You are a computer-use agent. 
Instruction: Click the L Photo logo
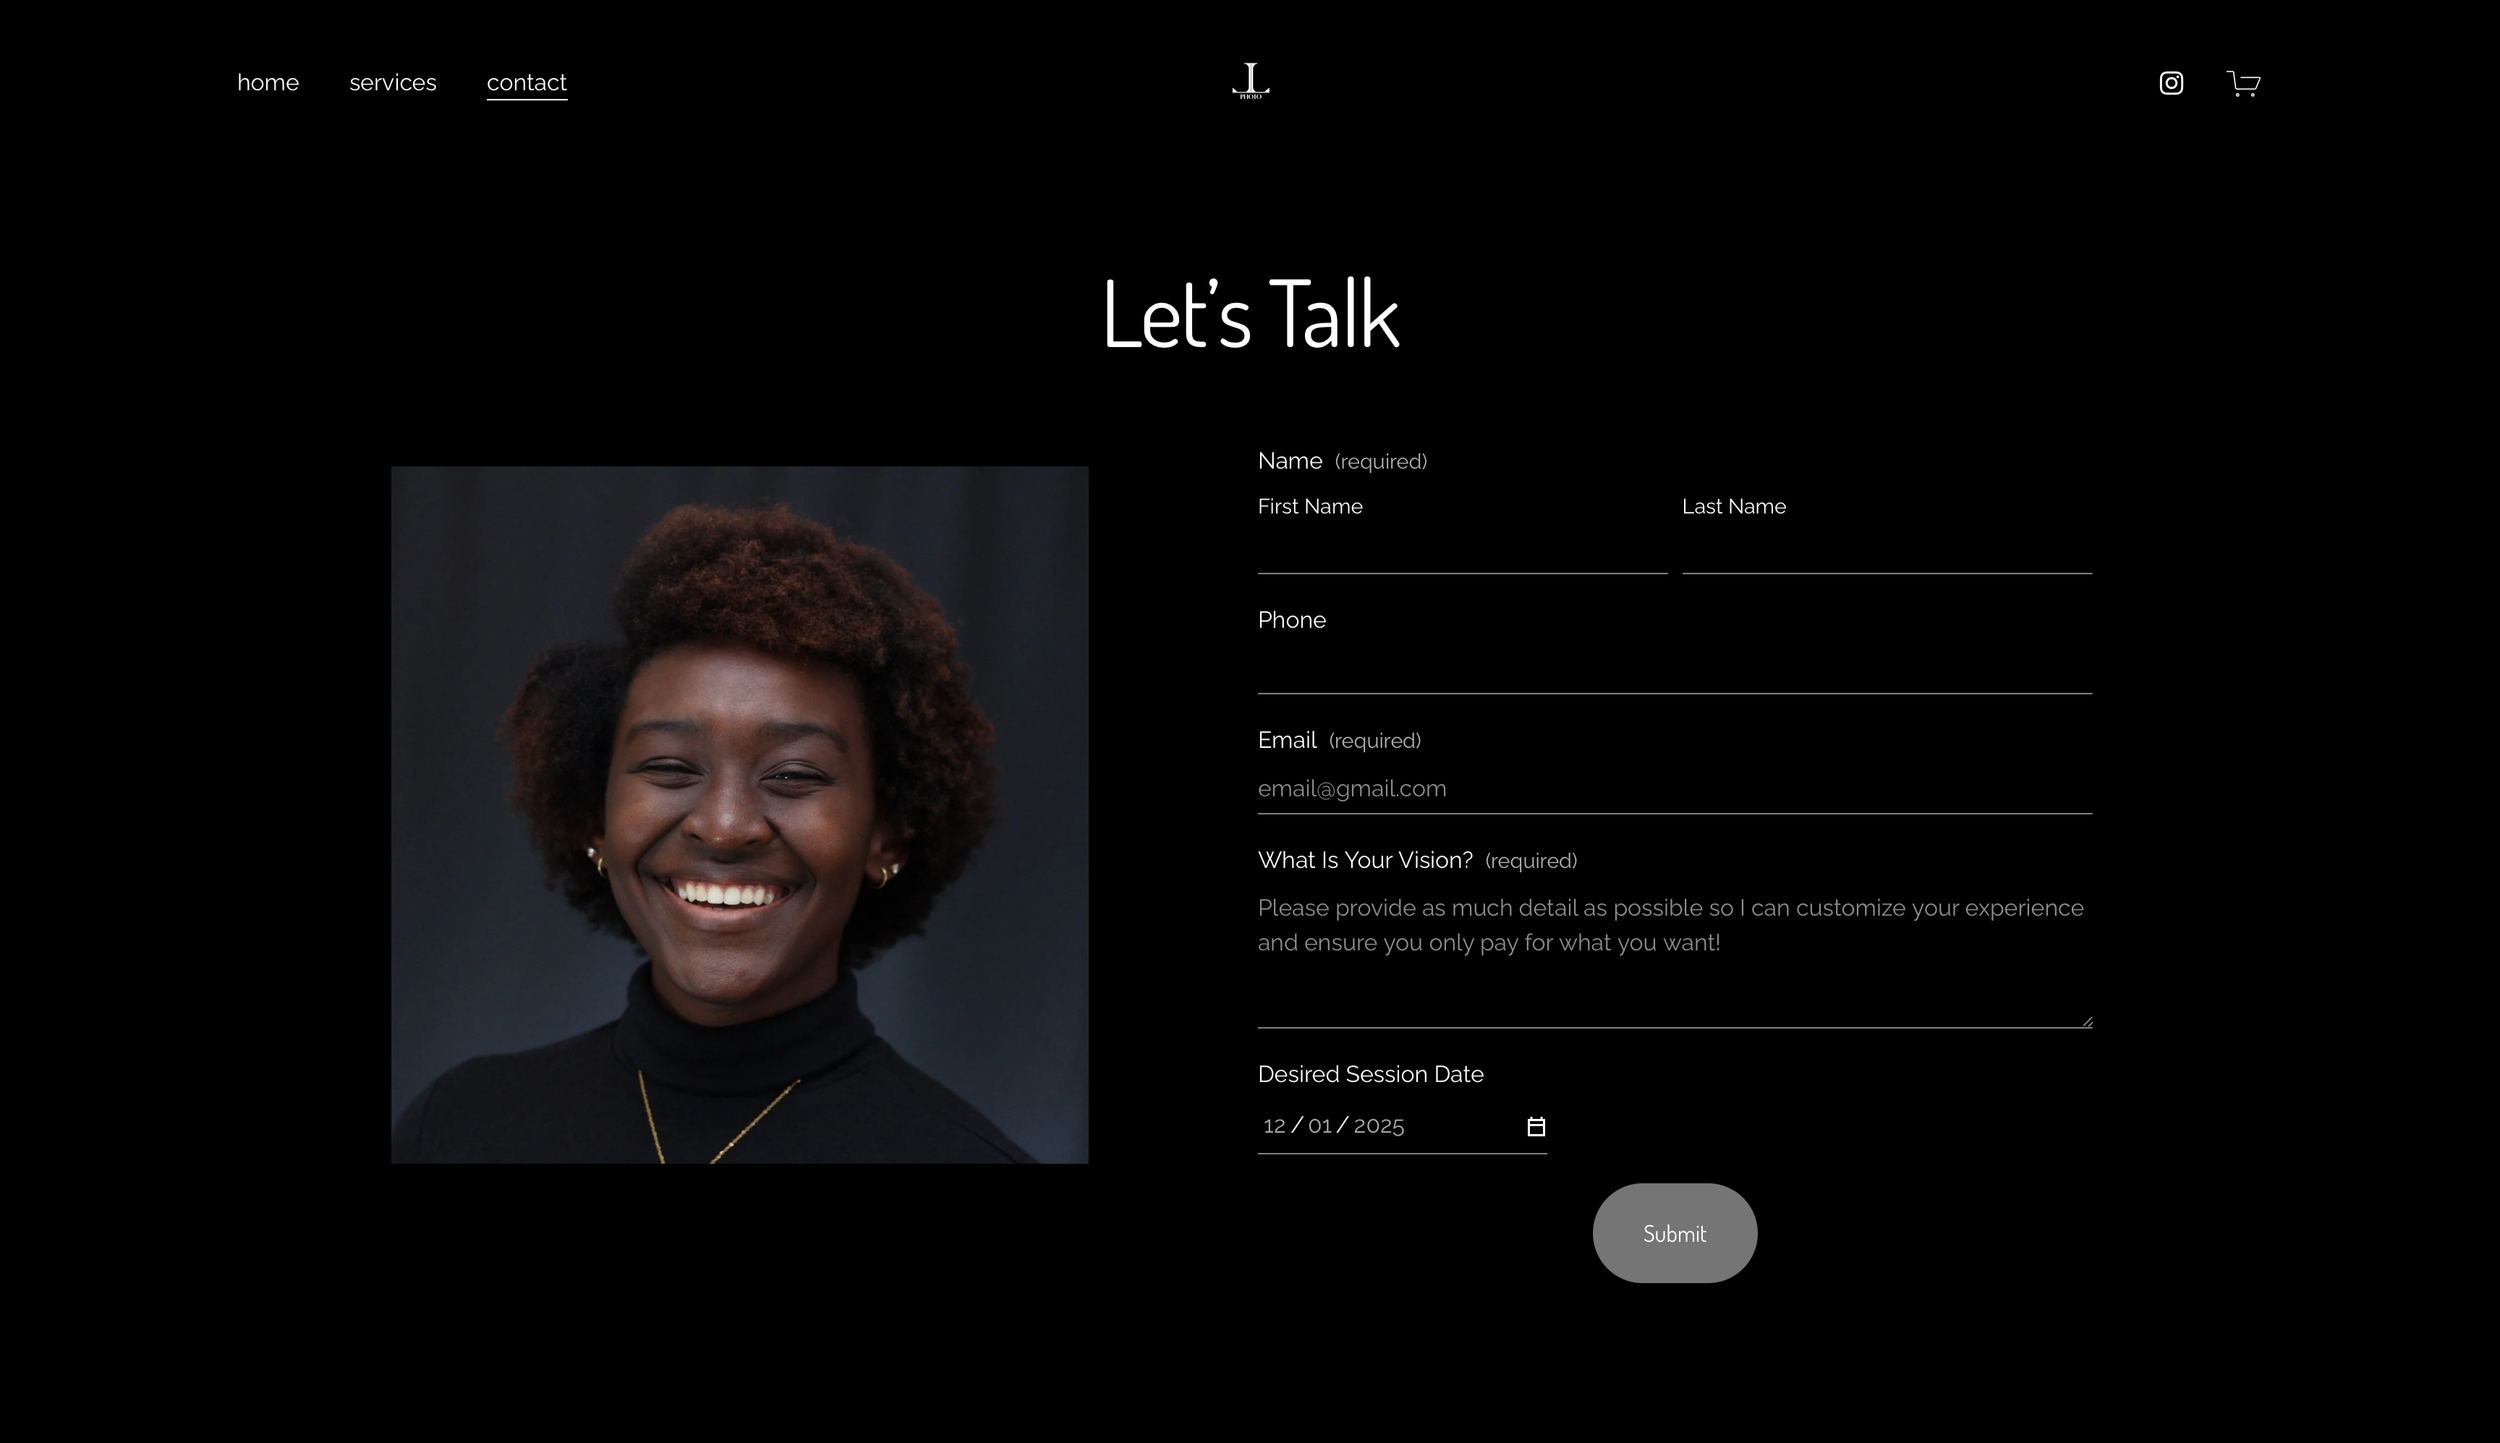pos(1250,81)
